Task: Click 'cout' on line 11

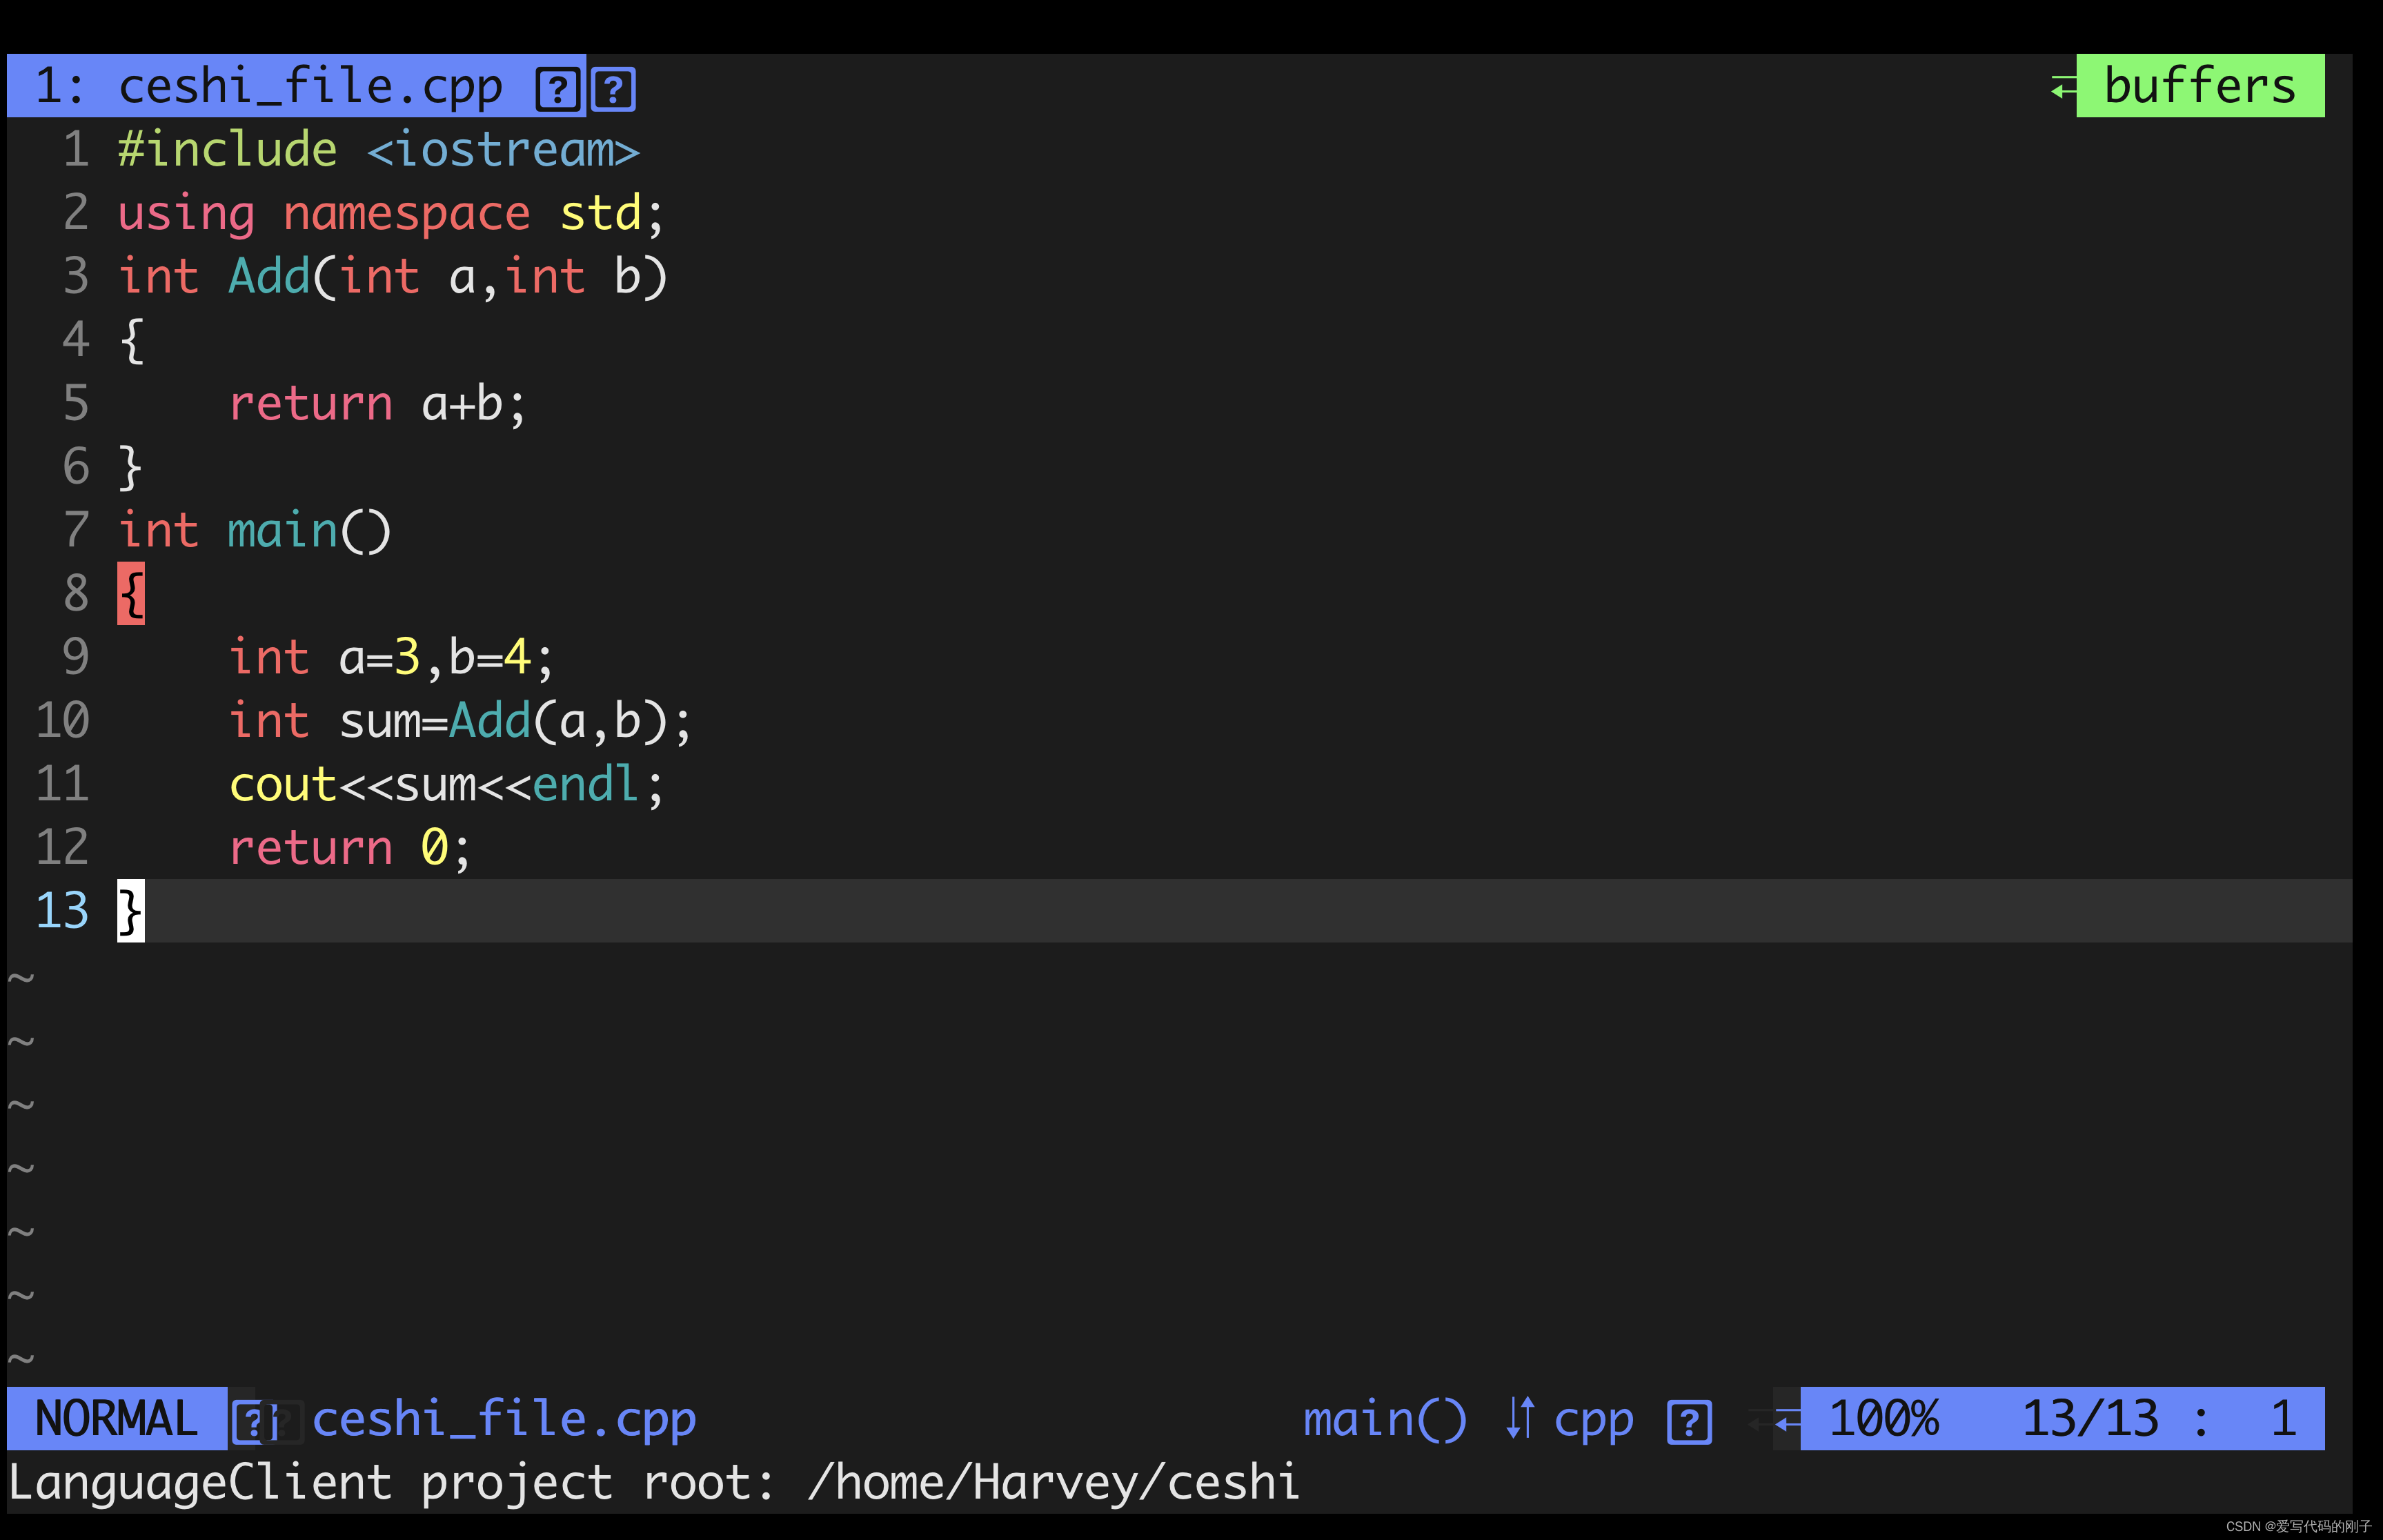Action: tap(283, 784)
